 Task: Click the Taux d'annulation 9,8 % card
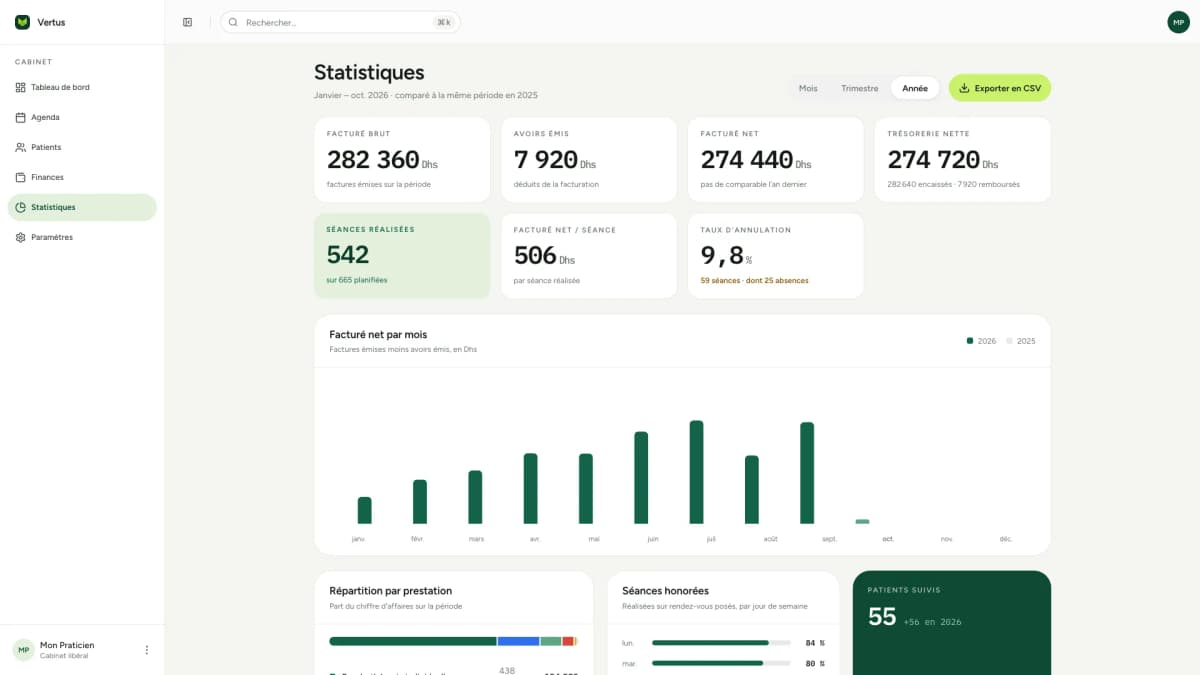click(776, 256)
